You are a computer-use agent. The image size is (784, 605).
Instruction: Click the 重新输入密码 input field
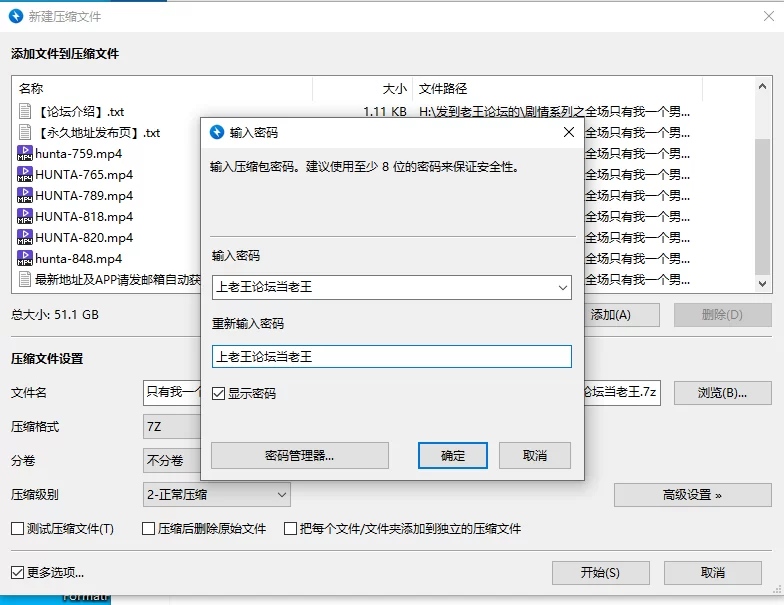click(392, 356)
